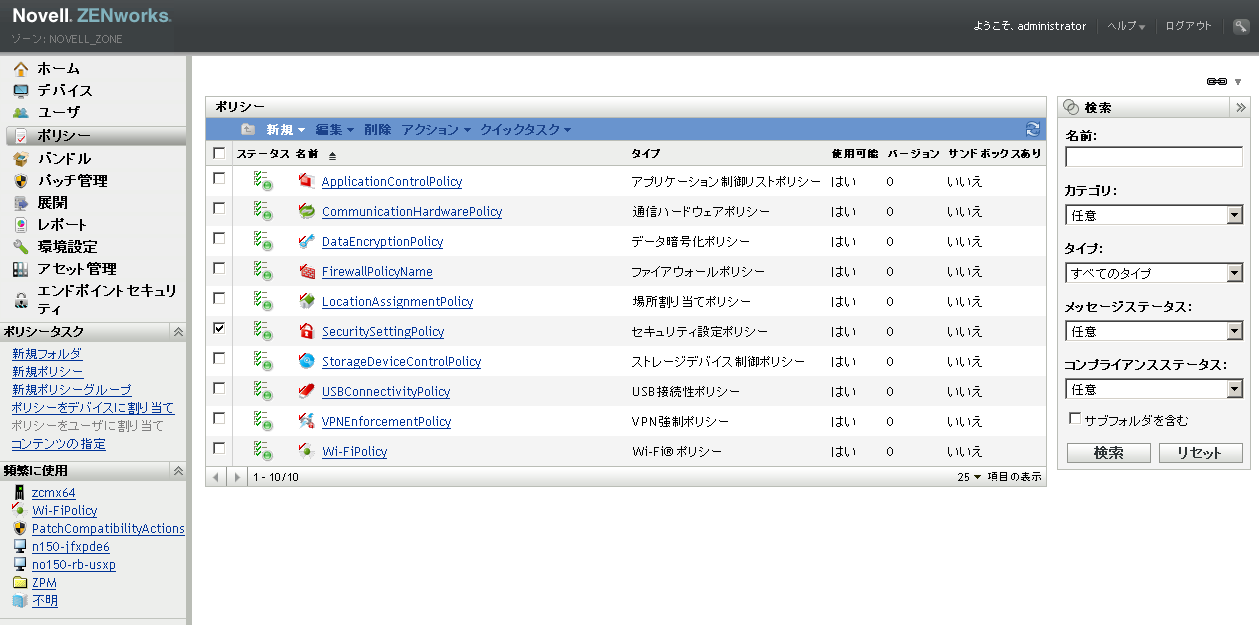Open the カテゴリ dropdown

point(1154,215)
